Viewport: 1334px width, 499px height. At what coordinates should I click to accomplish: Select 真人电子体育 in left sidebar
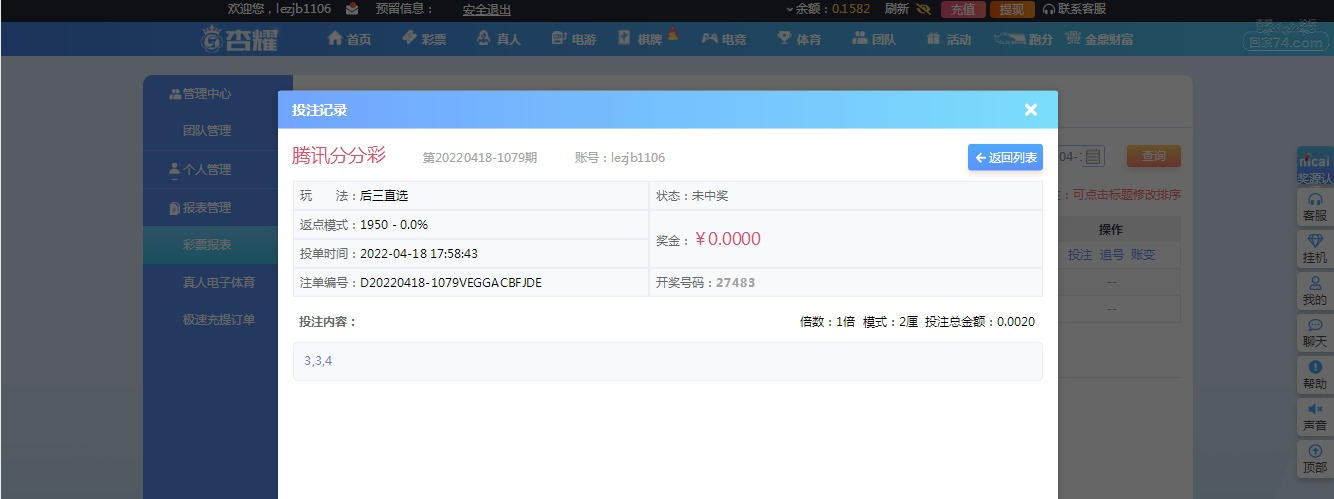[218, 283]
